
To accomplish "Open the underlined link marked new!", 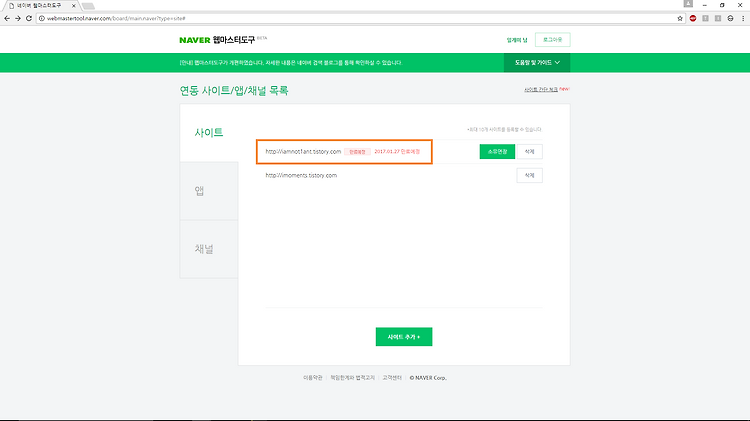I will [x=541, y=89].
